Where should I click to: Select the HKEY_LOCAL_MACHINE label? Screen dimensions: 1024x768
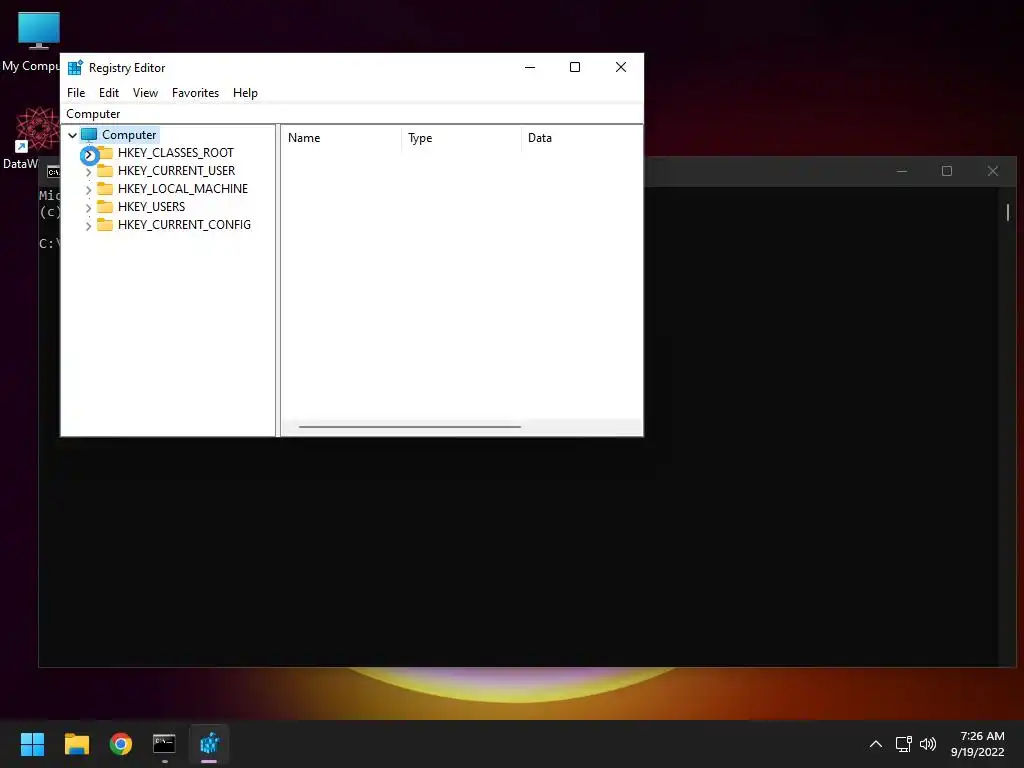(183, 189)
